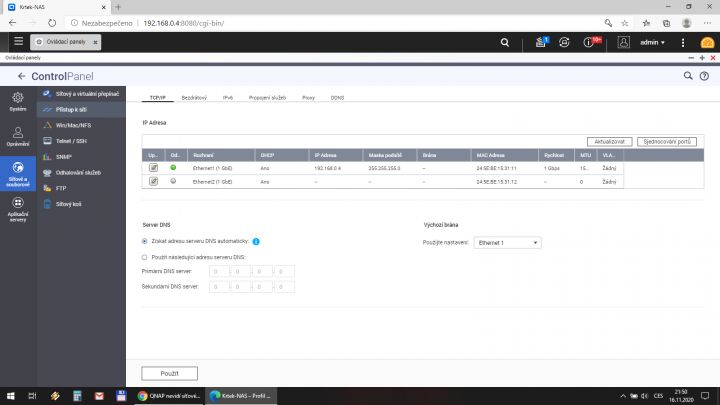The height and width of the screenshot is (405, 720).
Task: Switch to the TCP/IP tab
Action: click(158, 98)
